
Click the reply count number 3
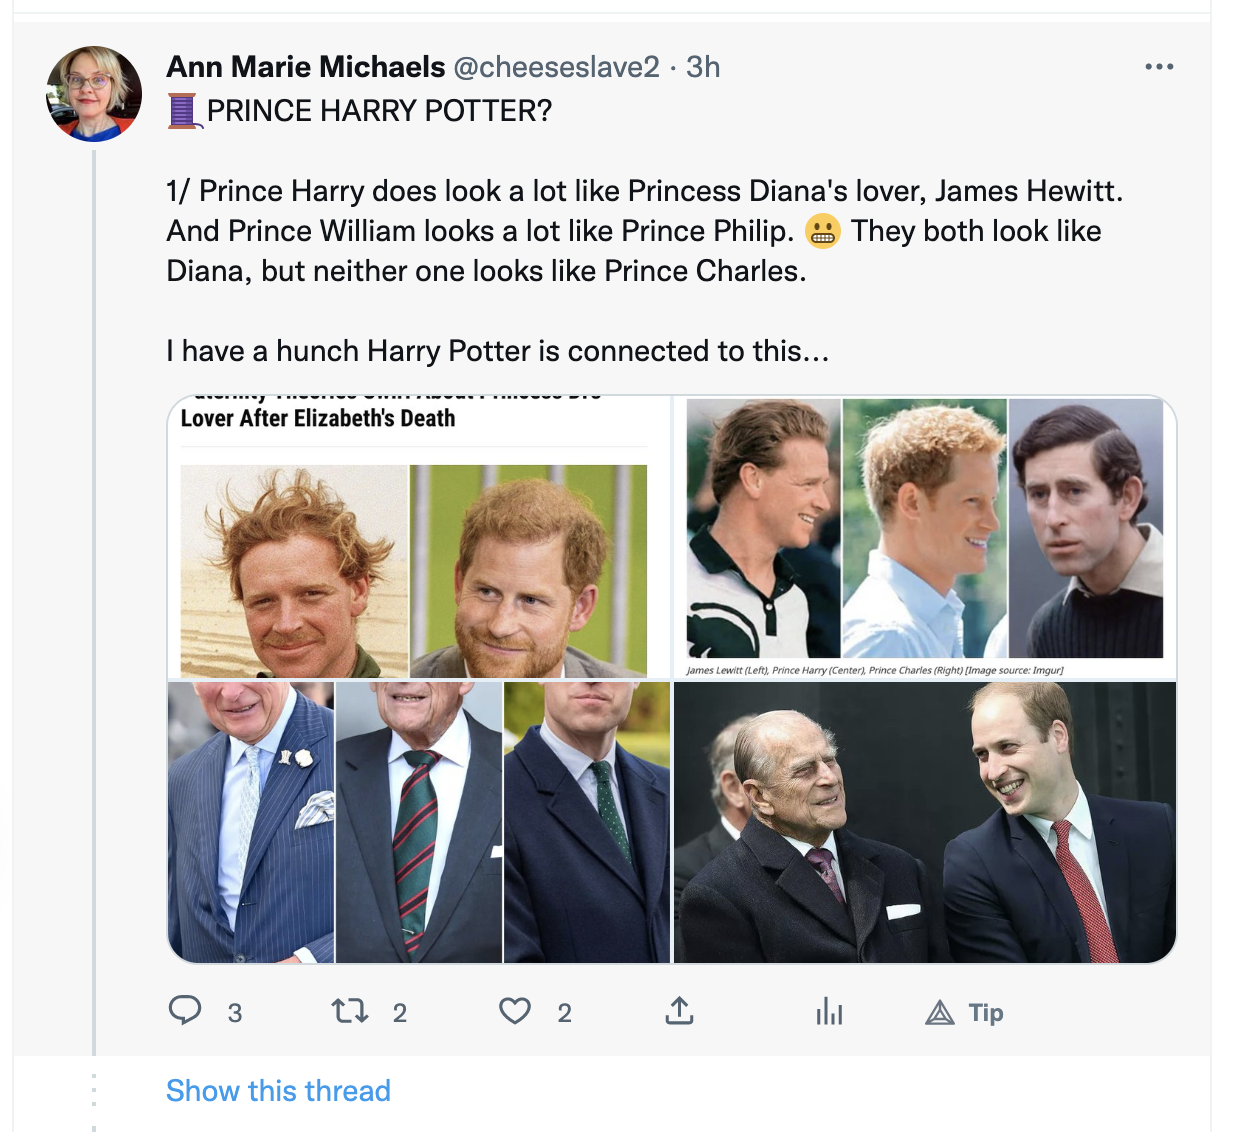tap(235, 1014)
